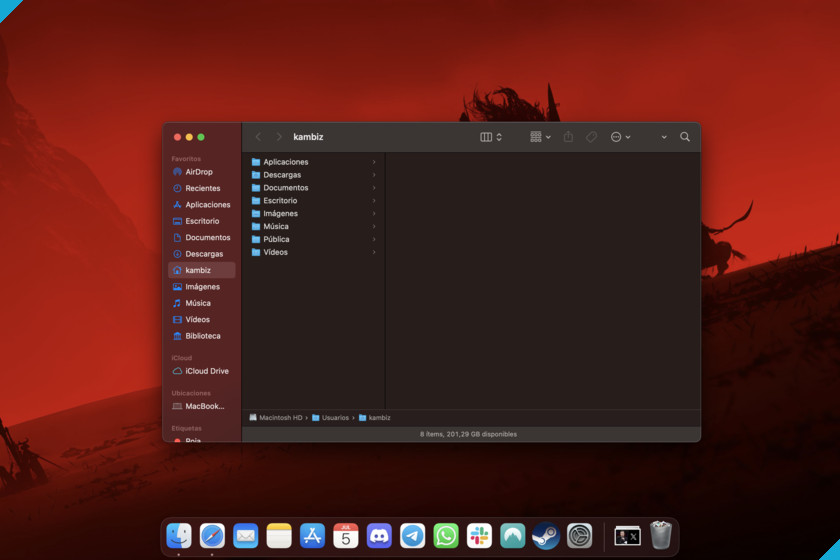The height and width of the screenshot is (560, 840).
Task: Open the Discord app in the Dock
Action: click(379, 535)
